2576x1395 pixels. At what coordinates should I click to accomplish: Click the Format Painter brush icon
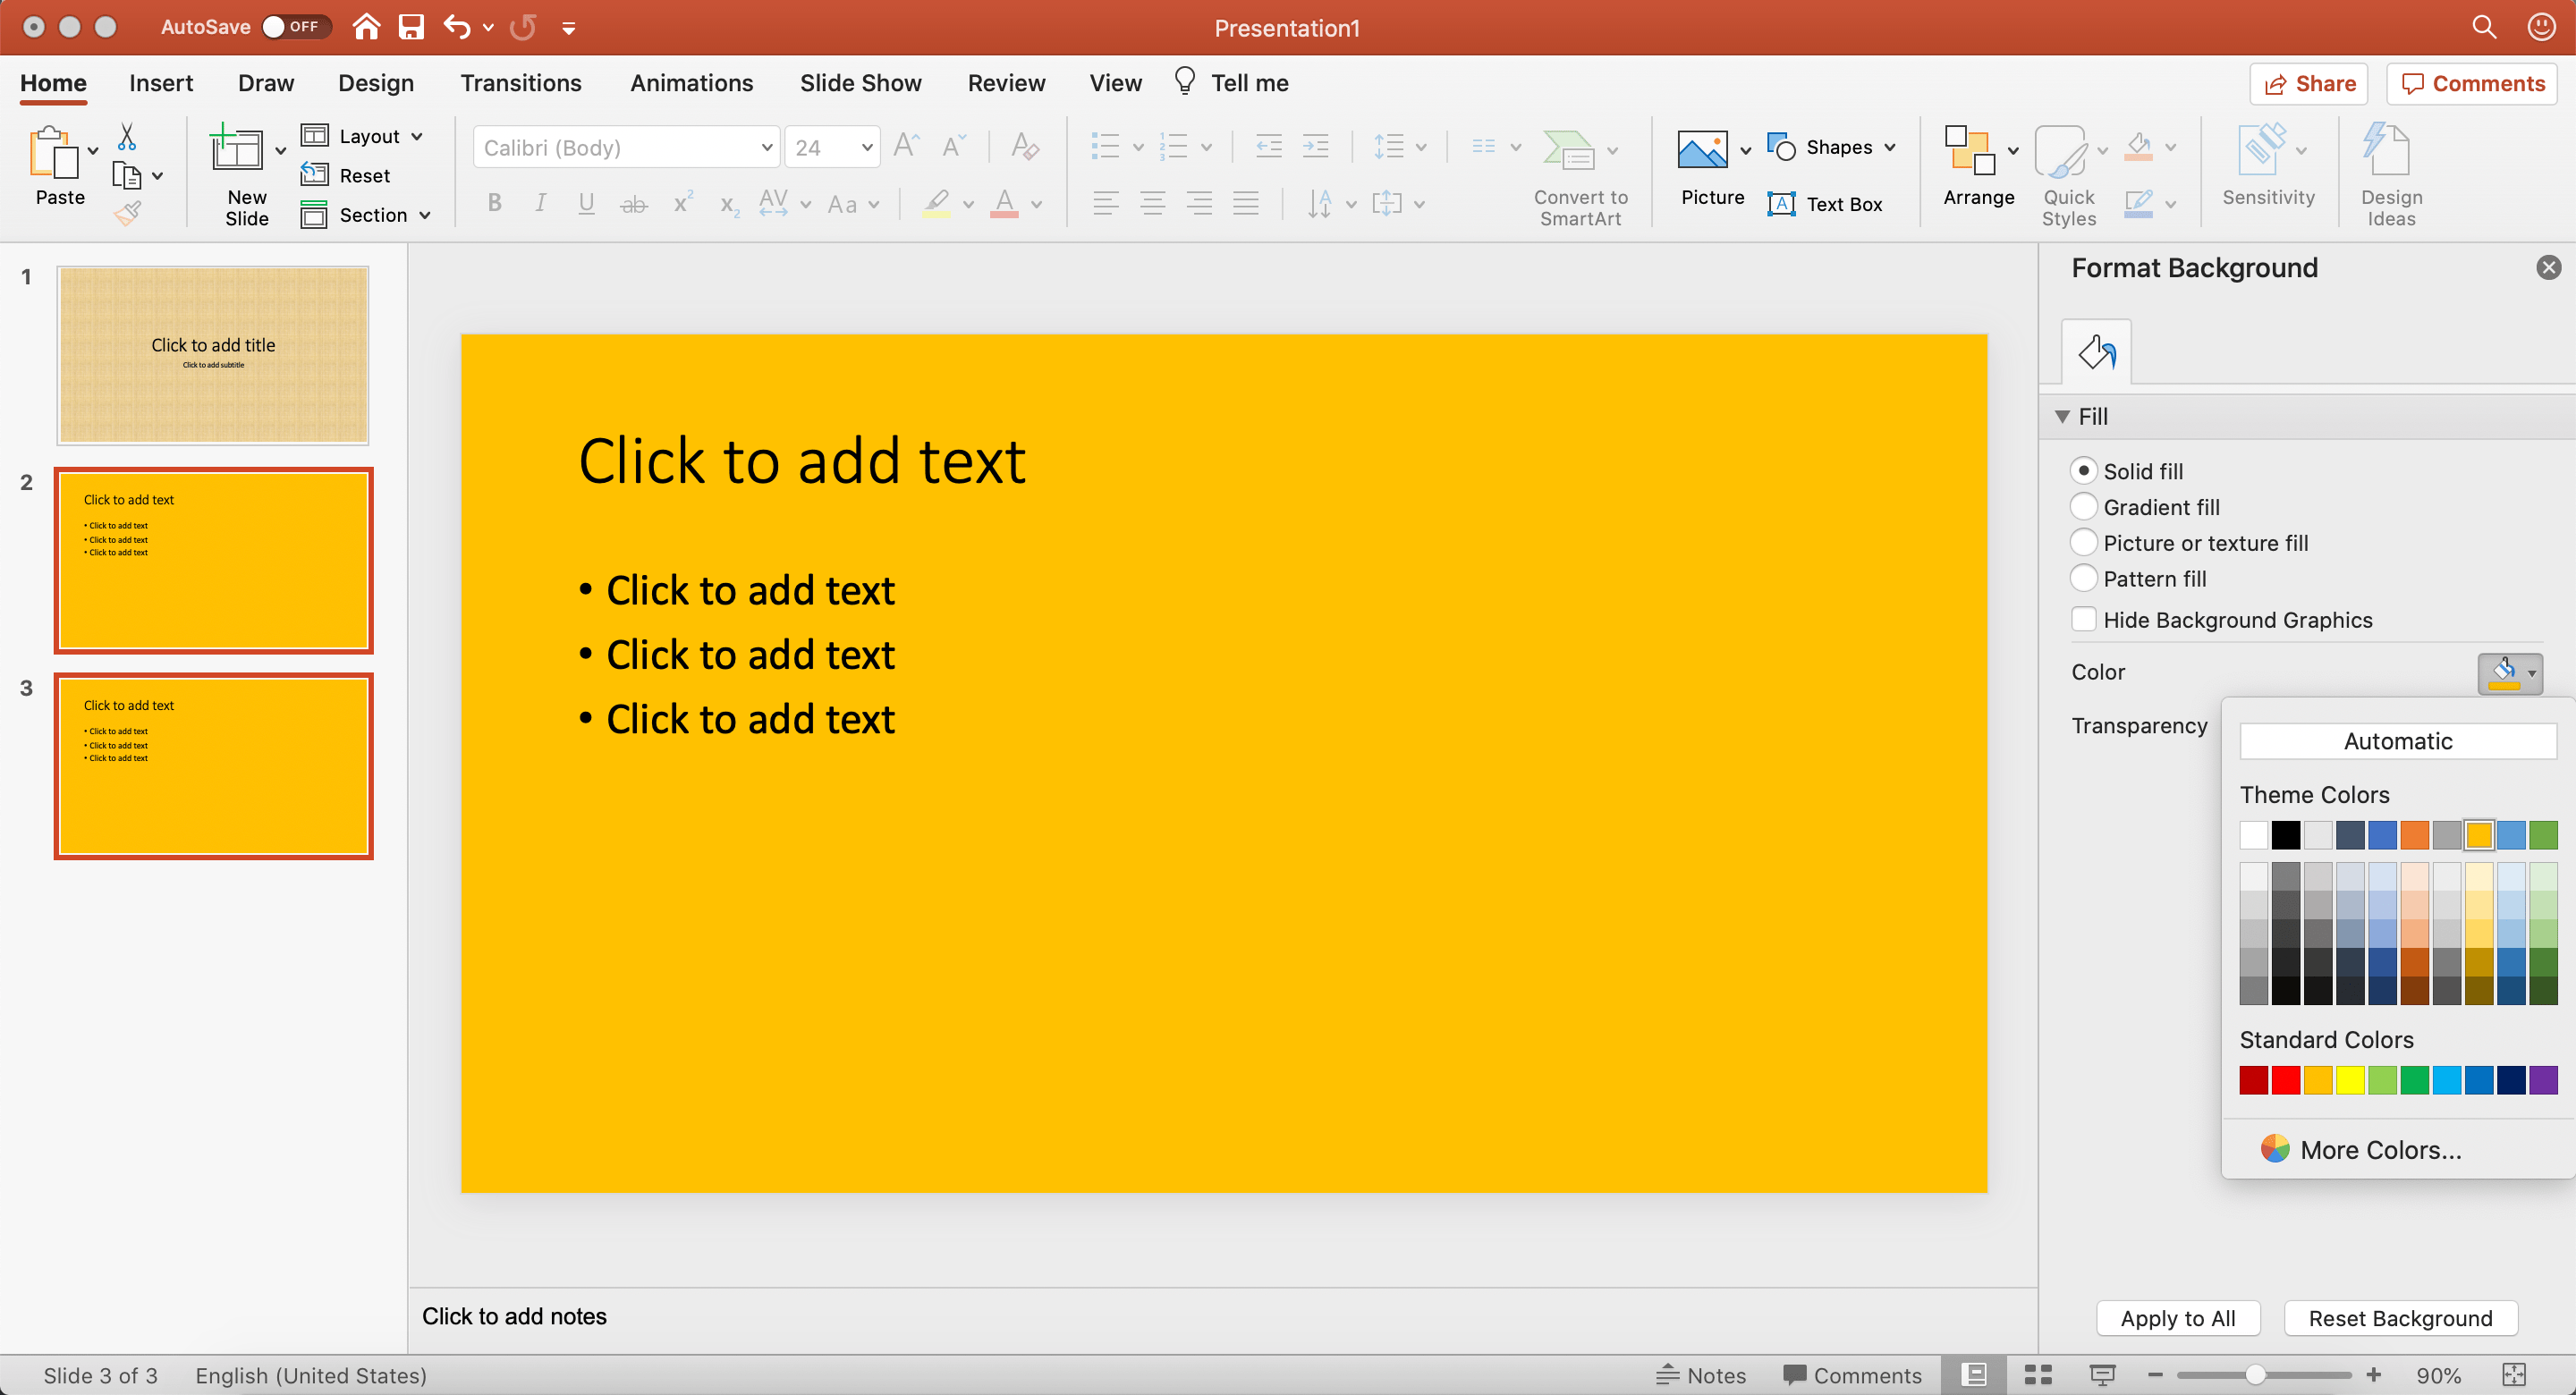tap(127, 213)
